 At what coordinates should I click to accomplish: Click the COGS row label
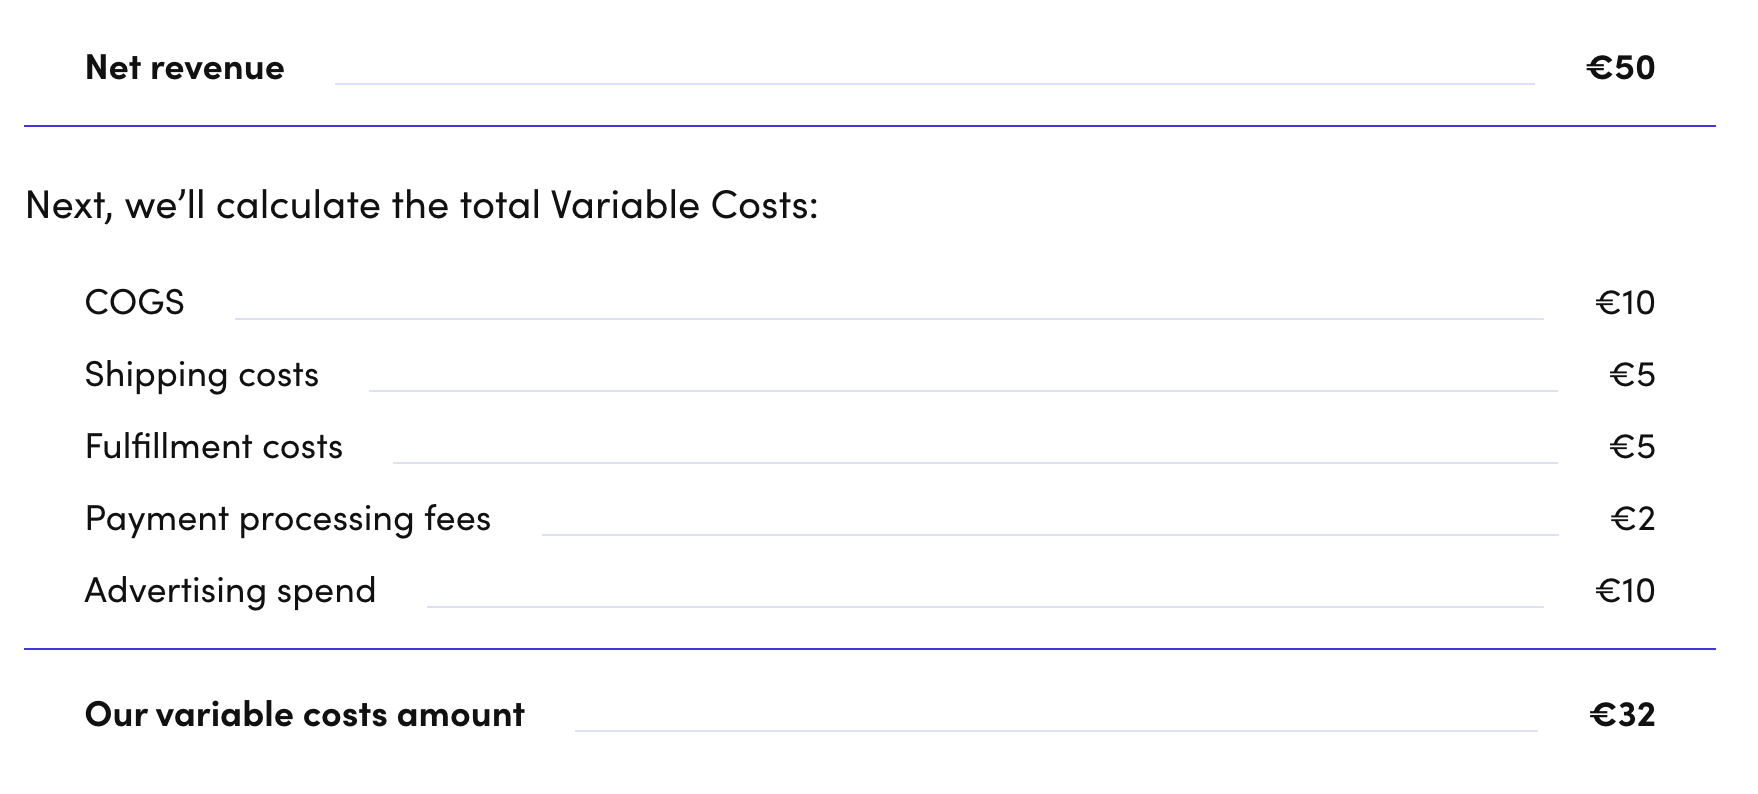point(135,302)
